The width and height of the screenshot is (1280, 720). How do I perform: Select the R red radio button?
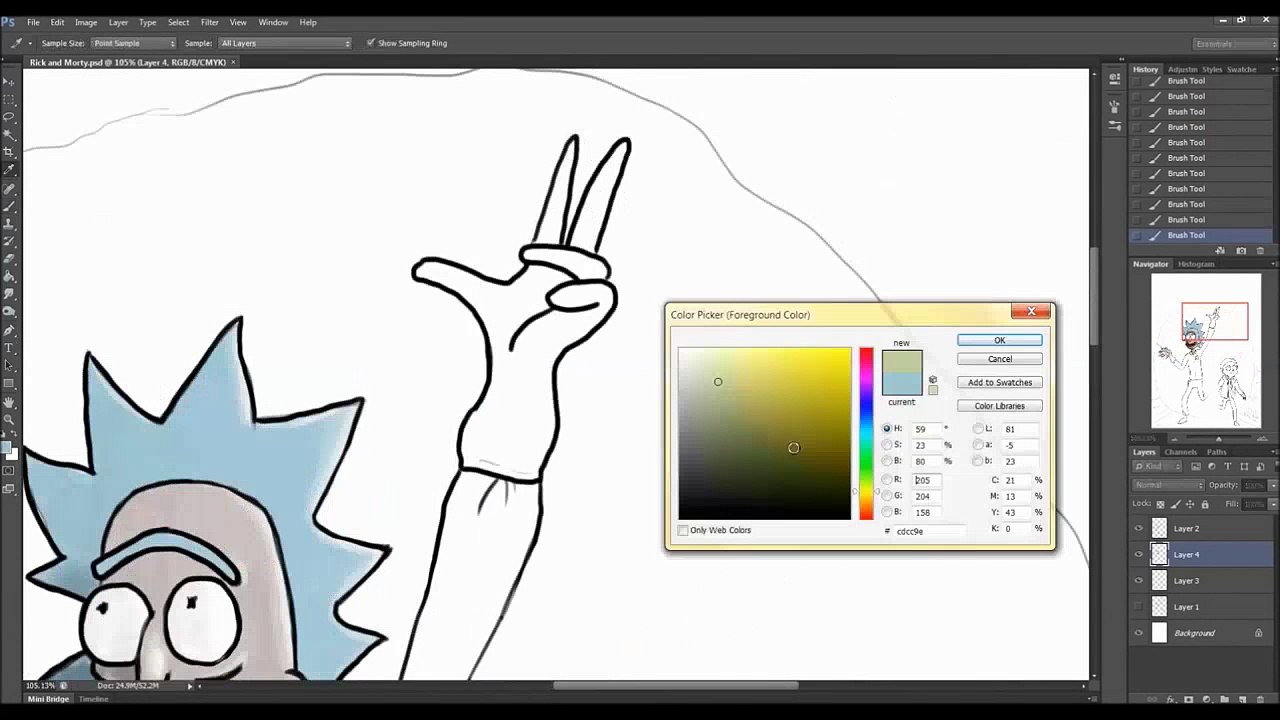(x=887, y=480)
